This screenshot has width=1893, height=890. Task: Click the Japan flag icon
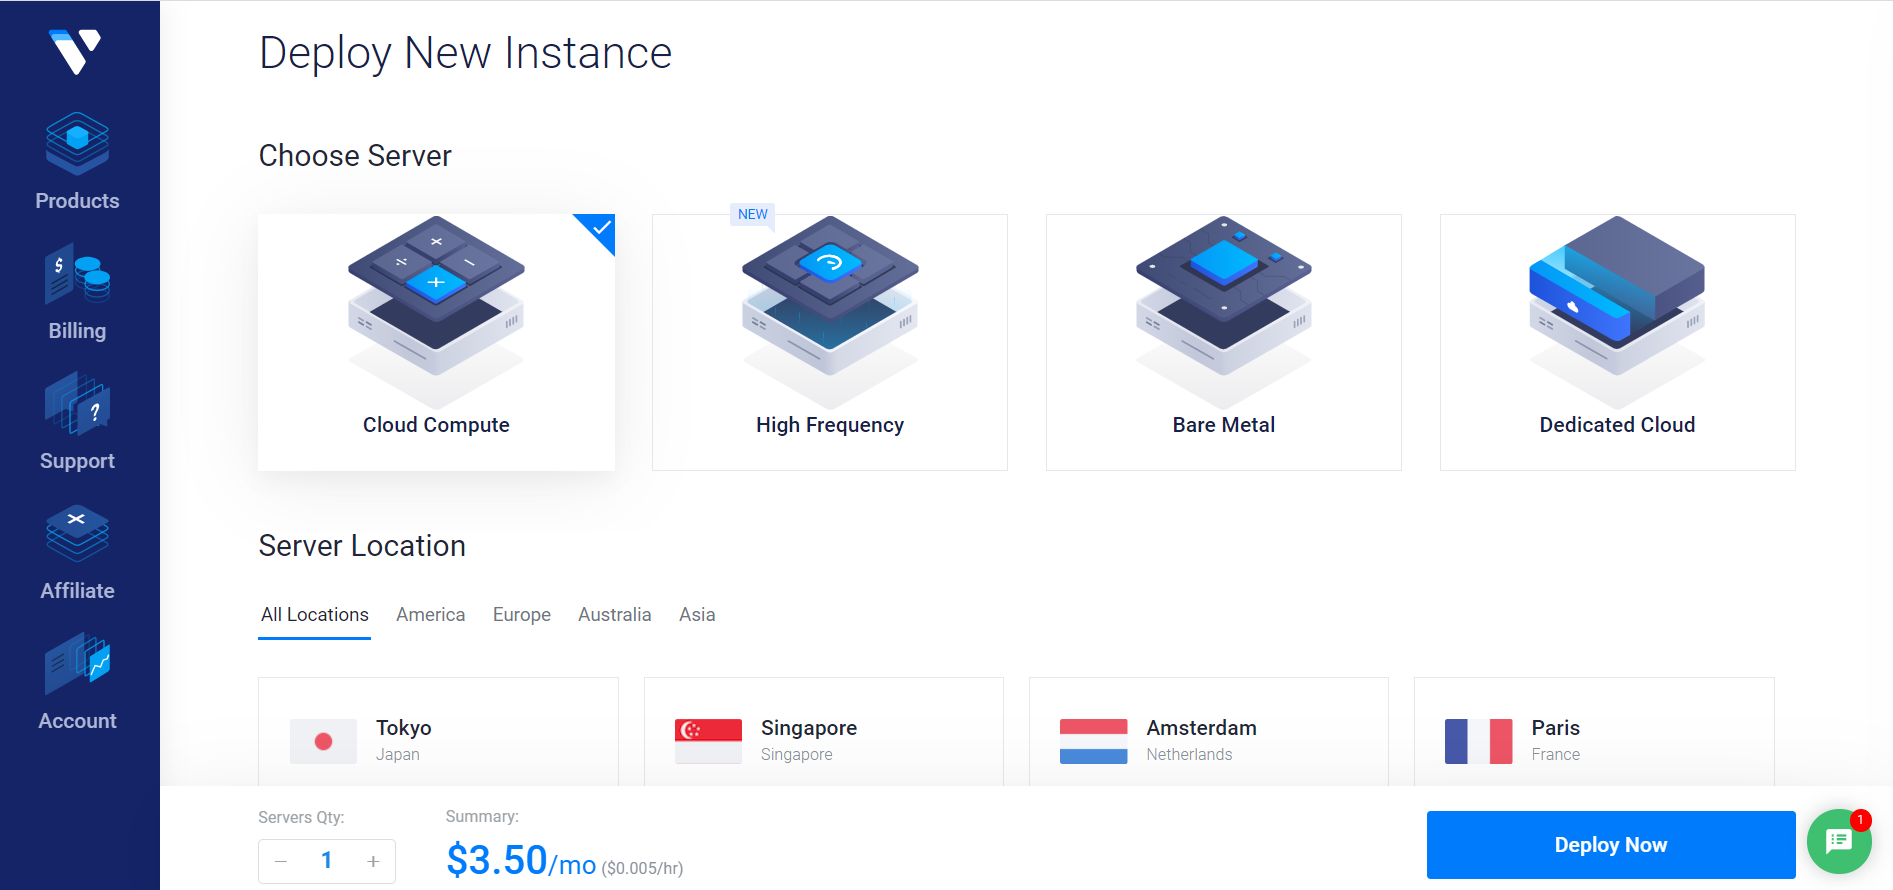pos(323,741)
